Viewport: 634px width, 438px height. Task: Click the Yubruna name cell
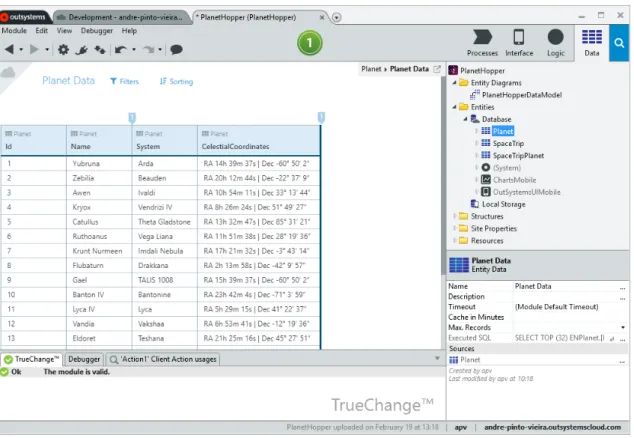(x=99, y=163)
